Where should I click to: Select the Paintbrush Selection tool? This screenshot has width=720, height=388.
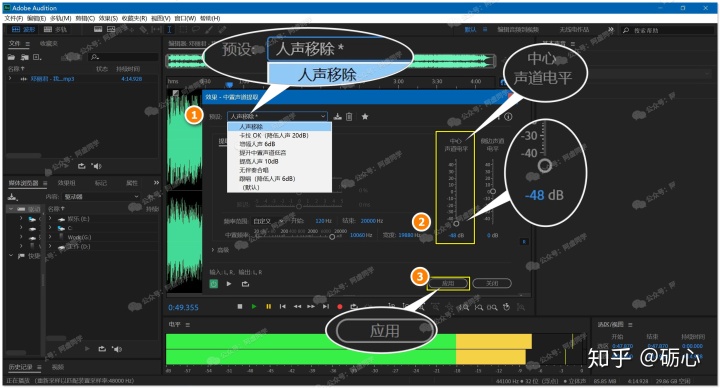(209, 29)
